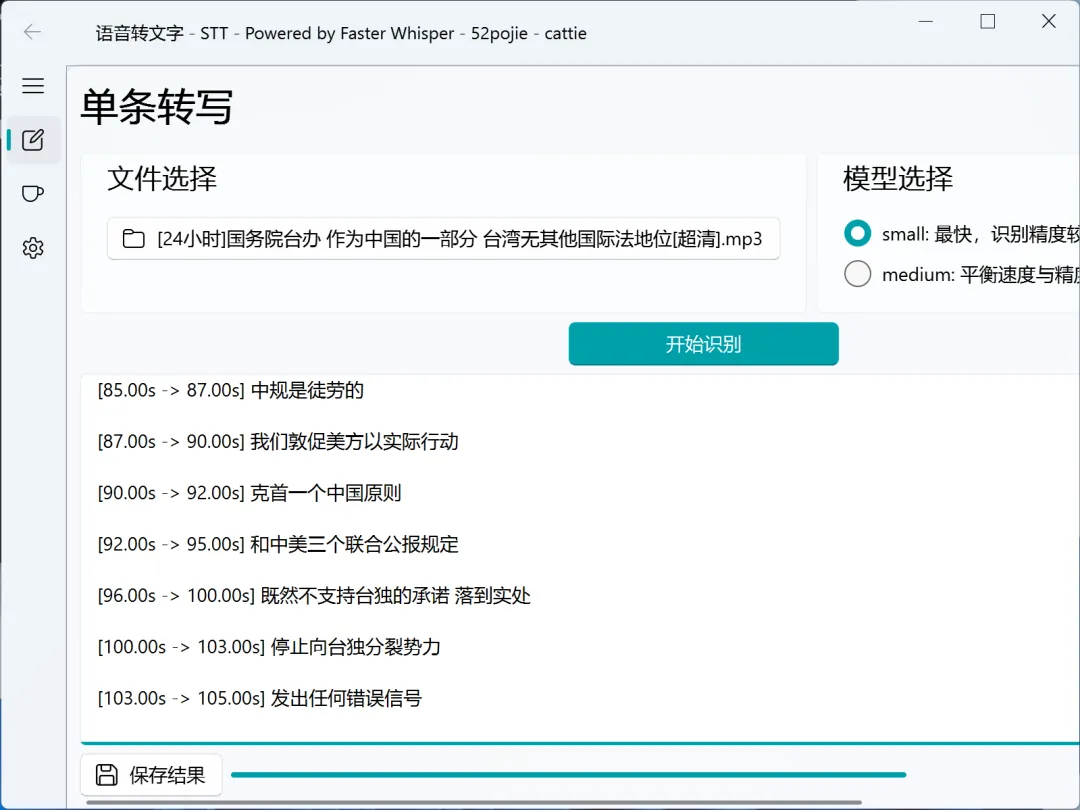Viewport: 1080px width, 810px height.
Task: Click the progress bar at the bottom
Action: [570, 774]
